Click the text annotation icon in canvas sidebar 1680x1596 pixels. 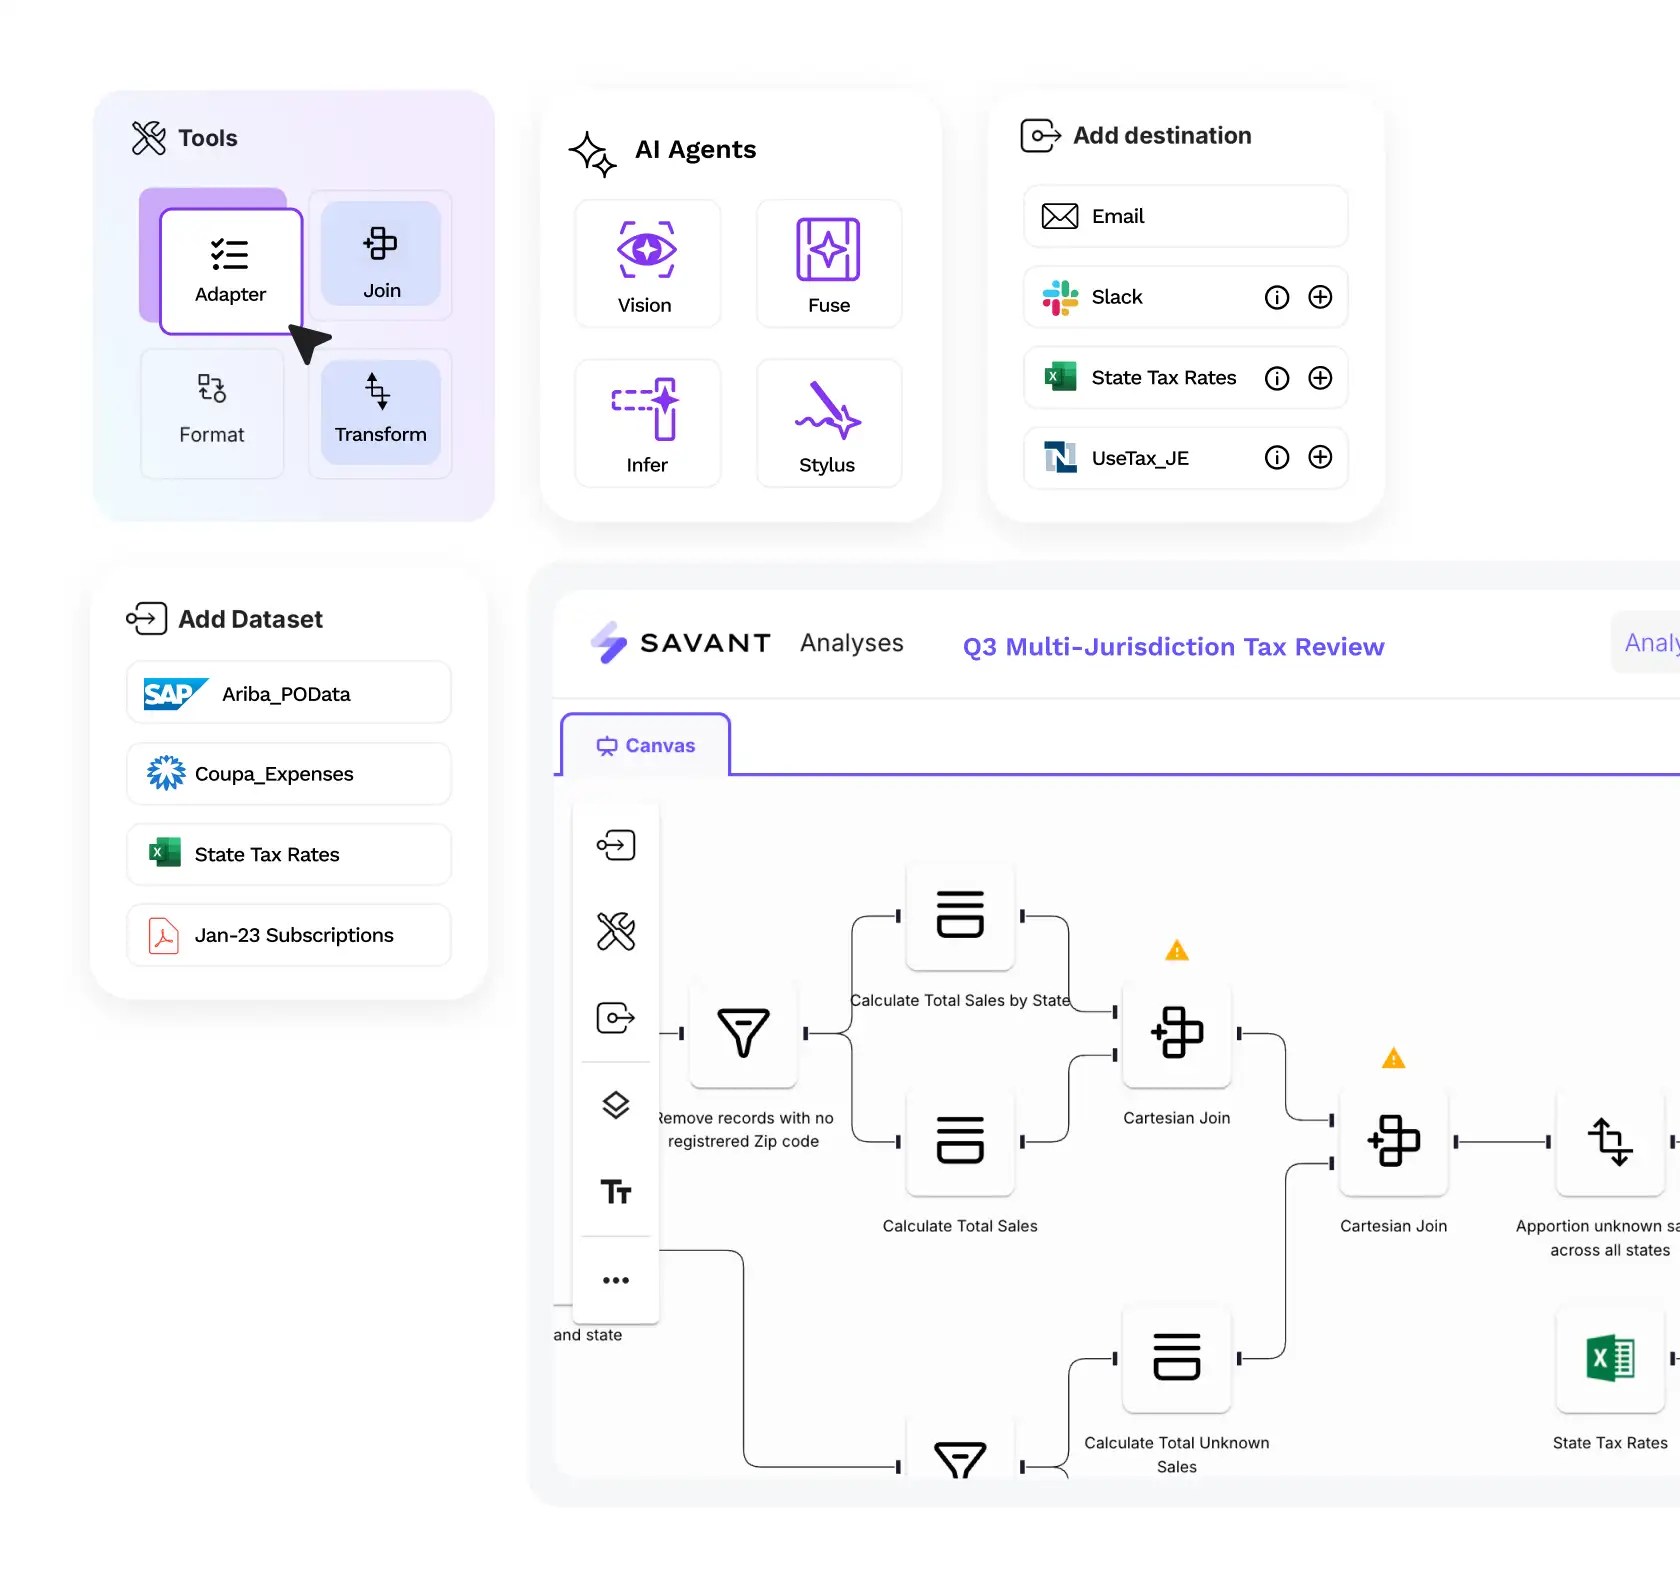[616, 1192]
